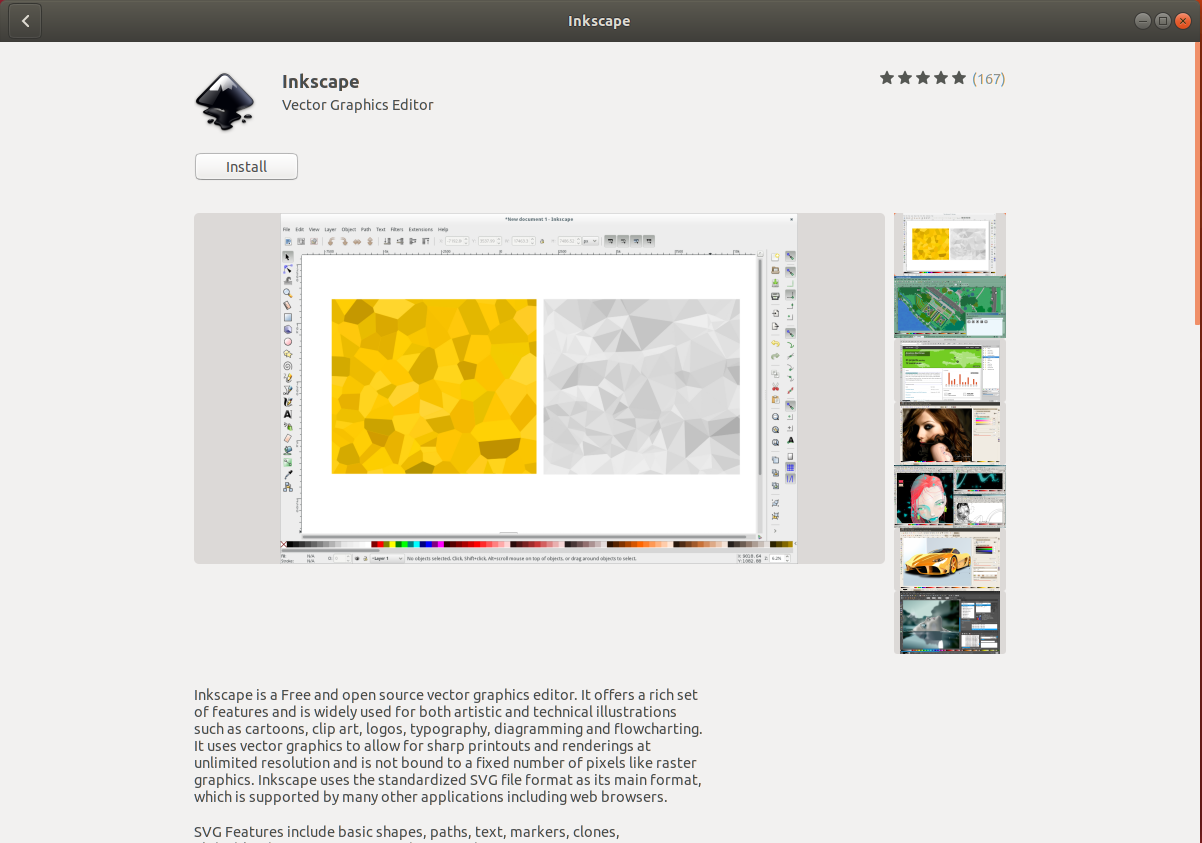Viewport: 1202px width, 843px height.
Task: Click the orange vertical scrollbar handle
Action: (x=1198, y=183)
